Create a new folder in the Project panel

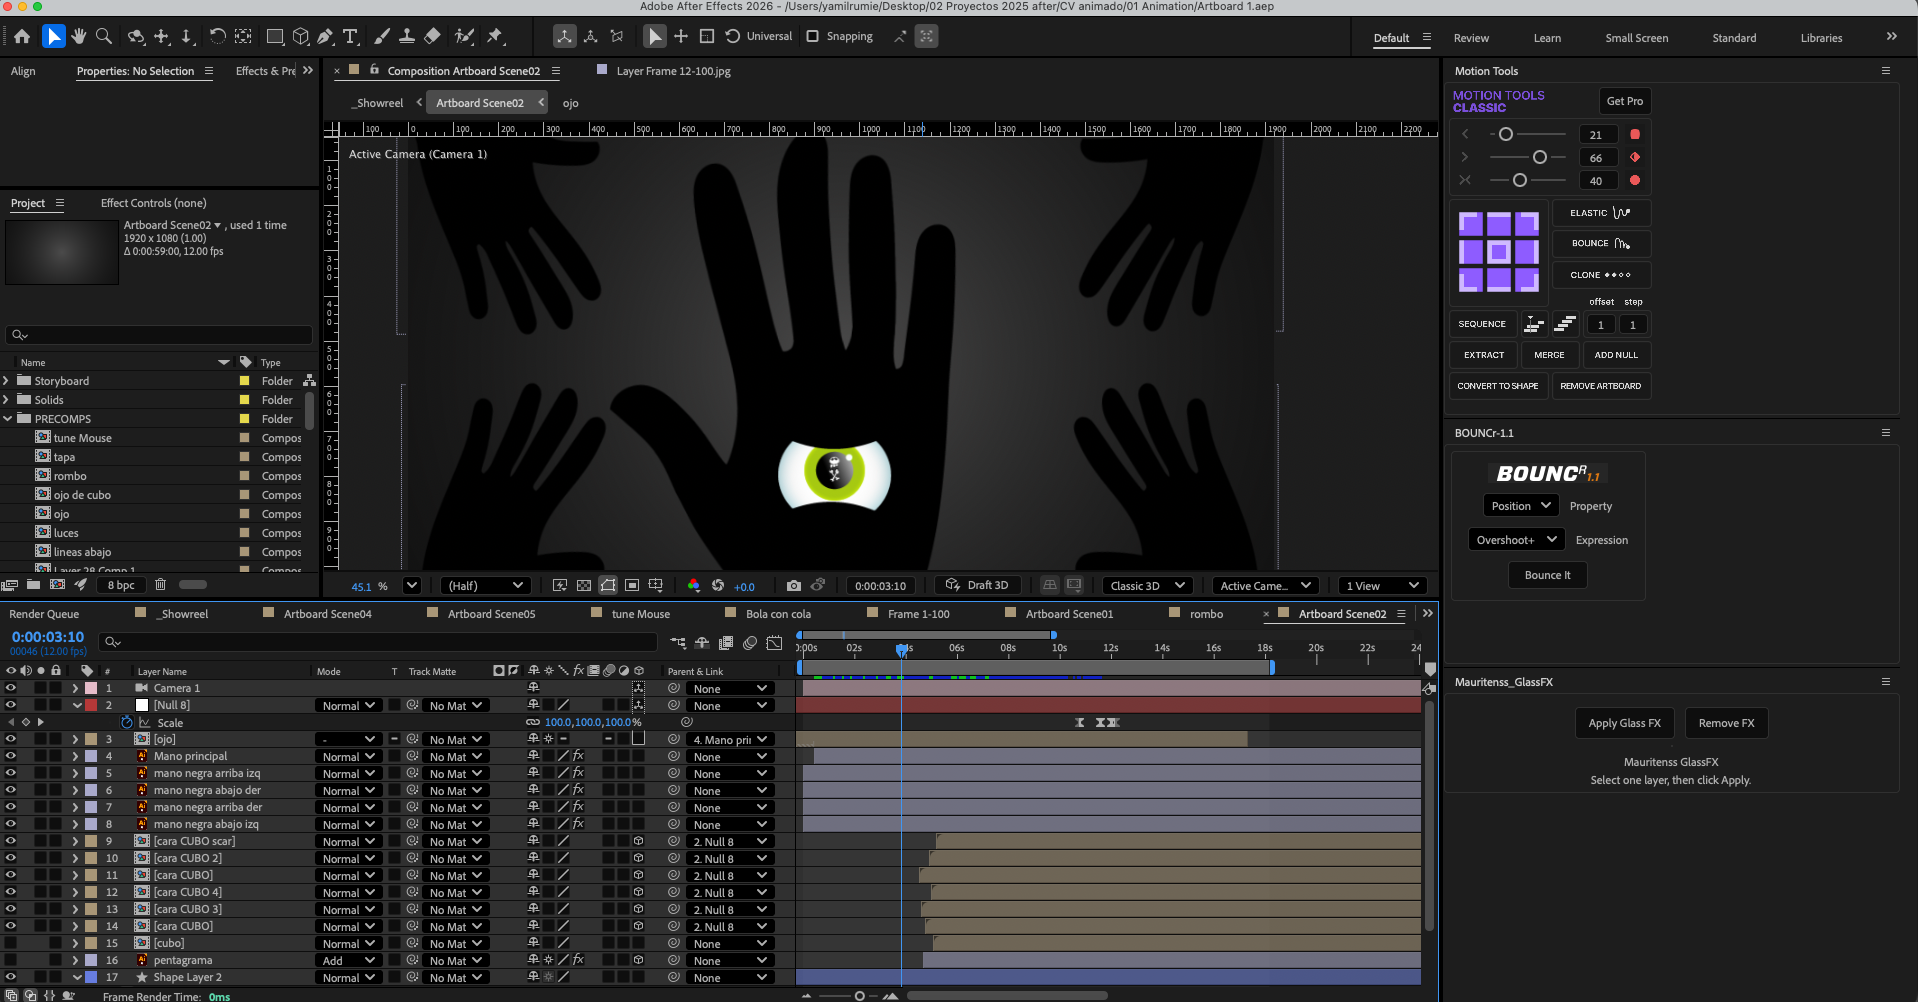[x=33, y=585]
